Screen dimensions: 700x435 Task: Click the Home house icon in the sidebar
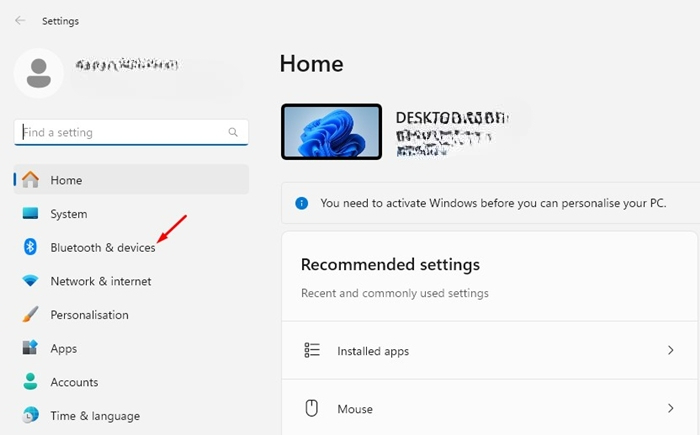30,180
